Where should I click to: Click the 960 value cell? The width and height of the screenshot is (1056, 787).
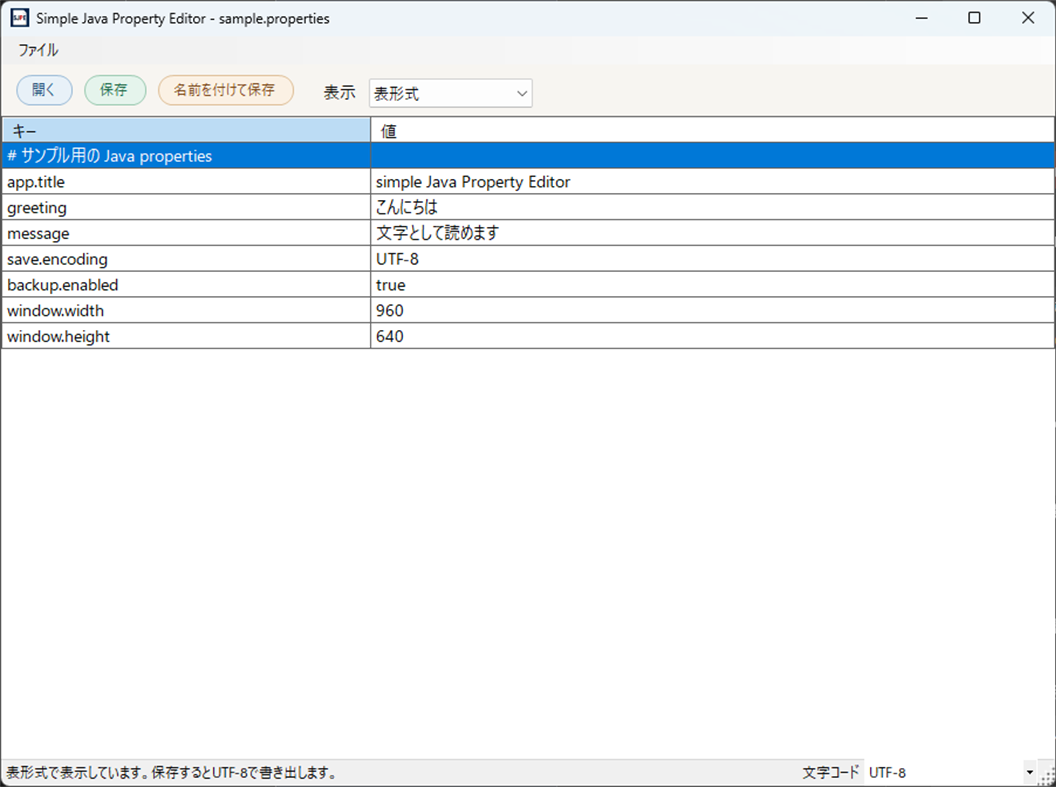[x=712, y=310]
